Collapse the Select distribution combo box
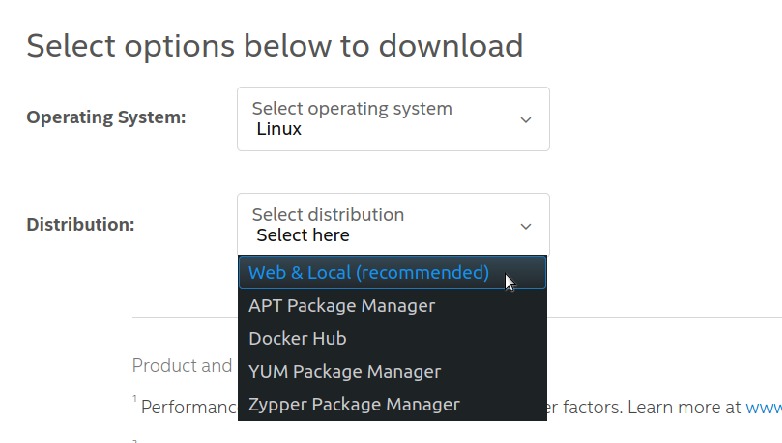 [393, 225]
